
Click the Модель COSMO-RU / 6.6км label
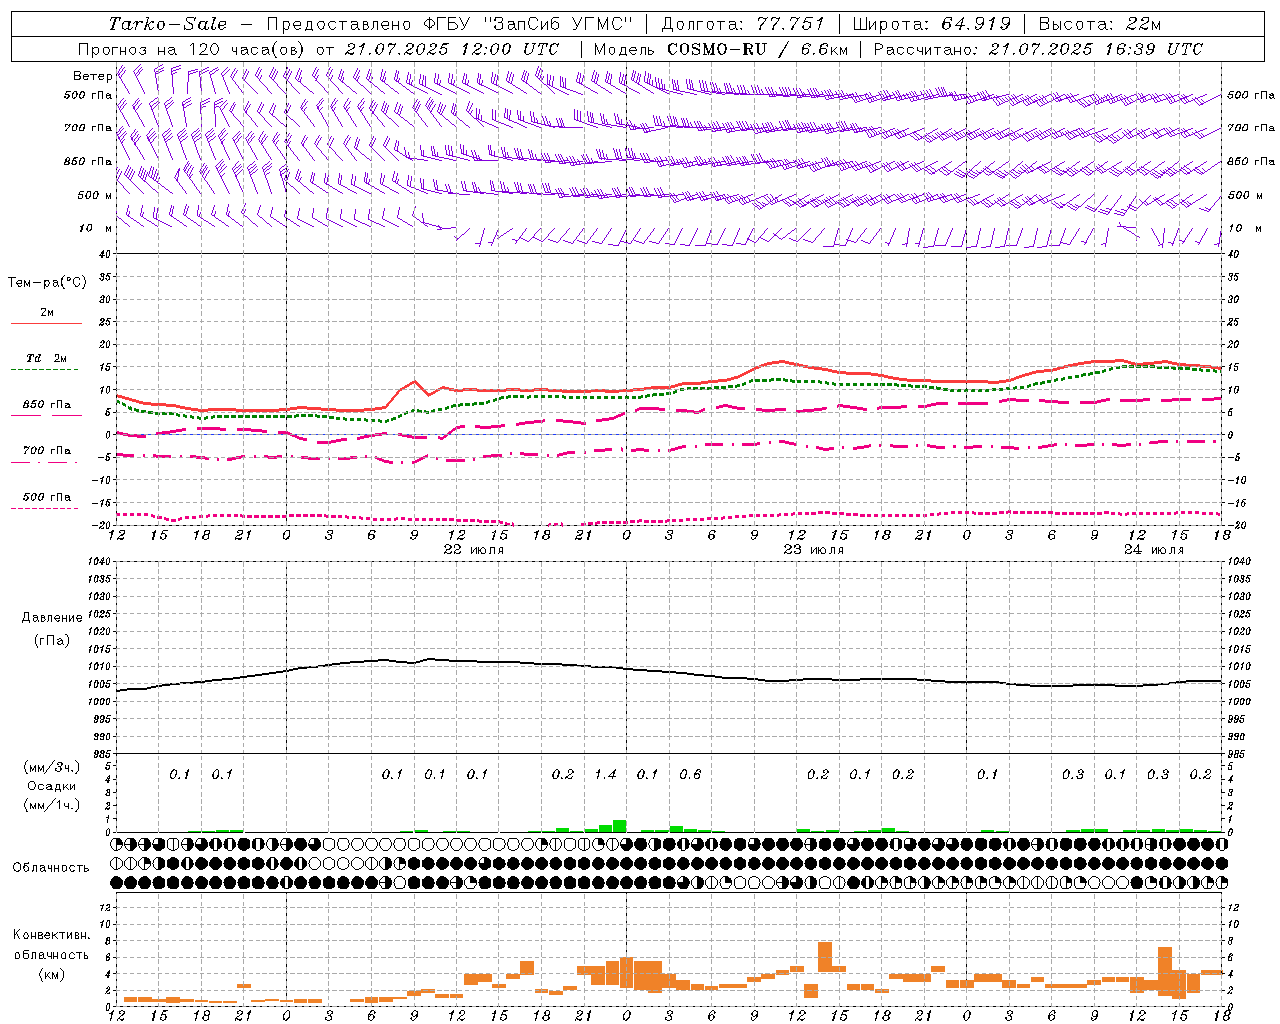(721, 49)
